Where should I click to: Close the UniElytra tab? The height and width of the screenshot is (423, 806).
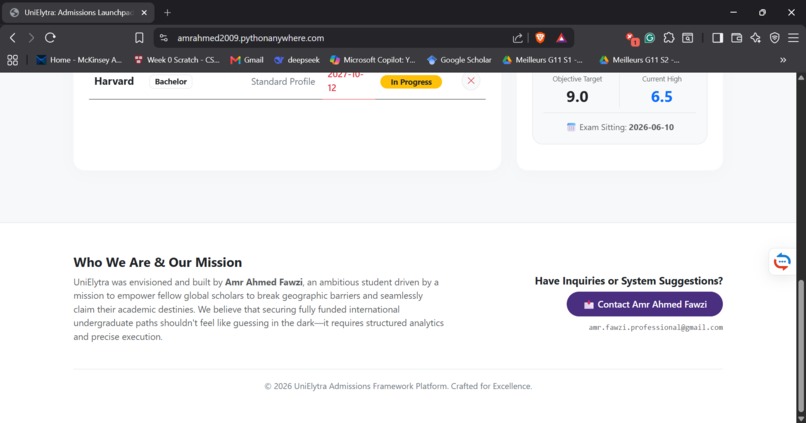[144, 12]
